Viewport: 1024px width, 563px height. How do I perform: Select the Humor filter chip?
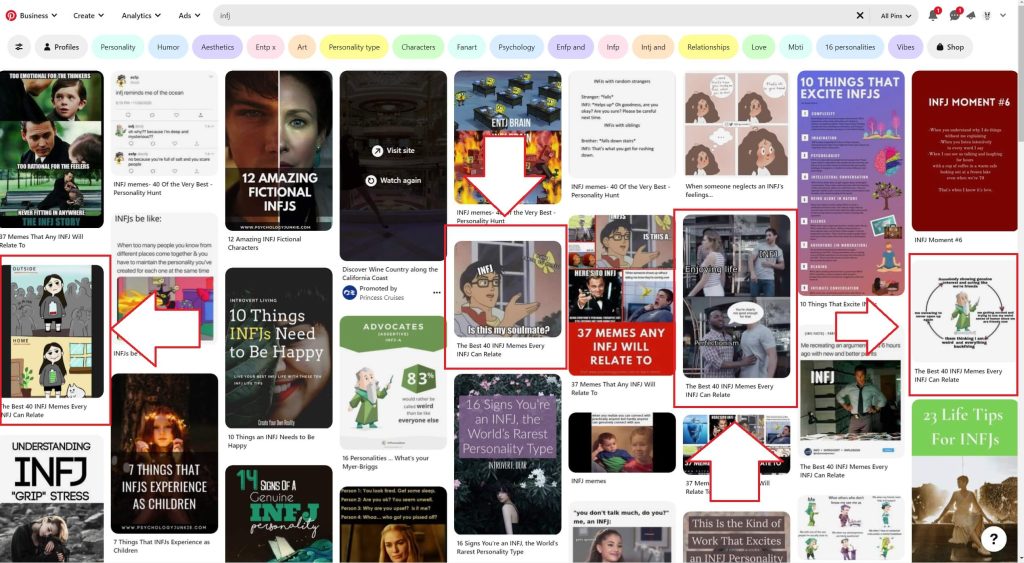click(168, 47)
